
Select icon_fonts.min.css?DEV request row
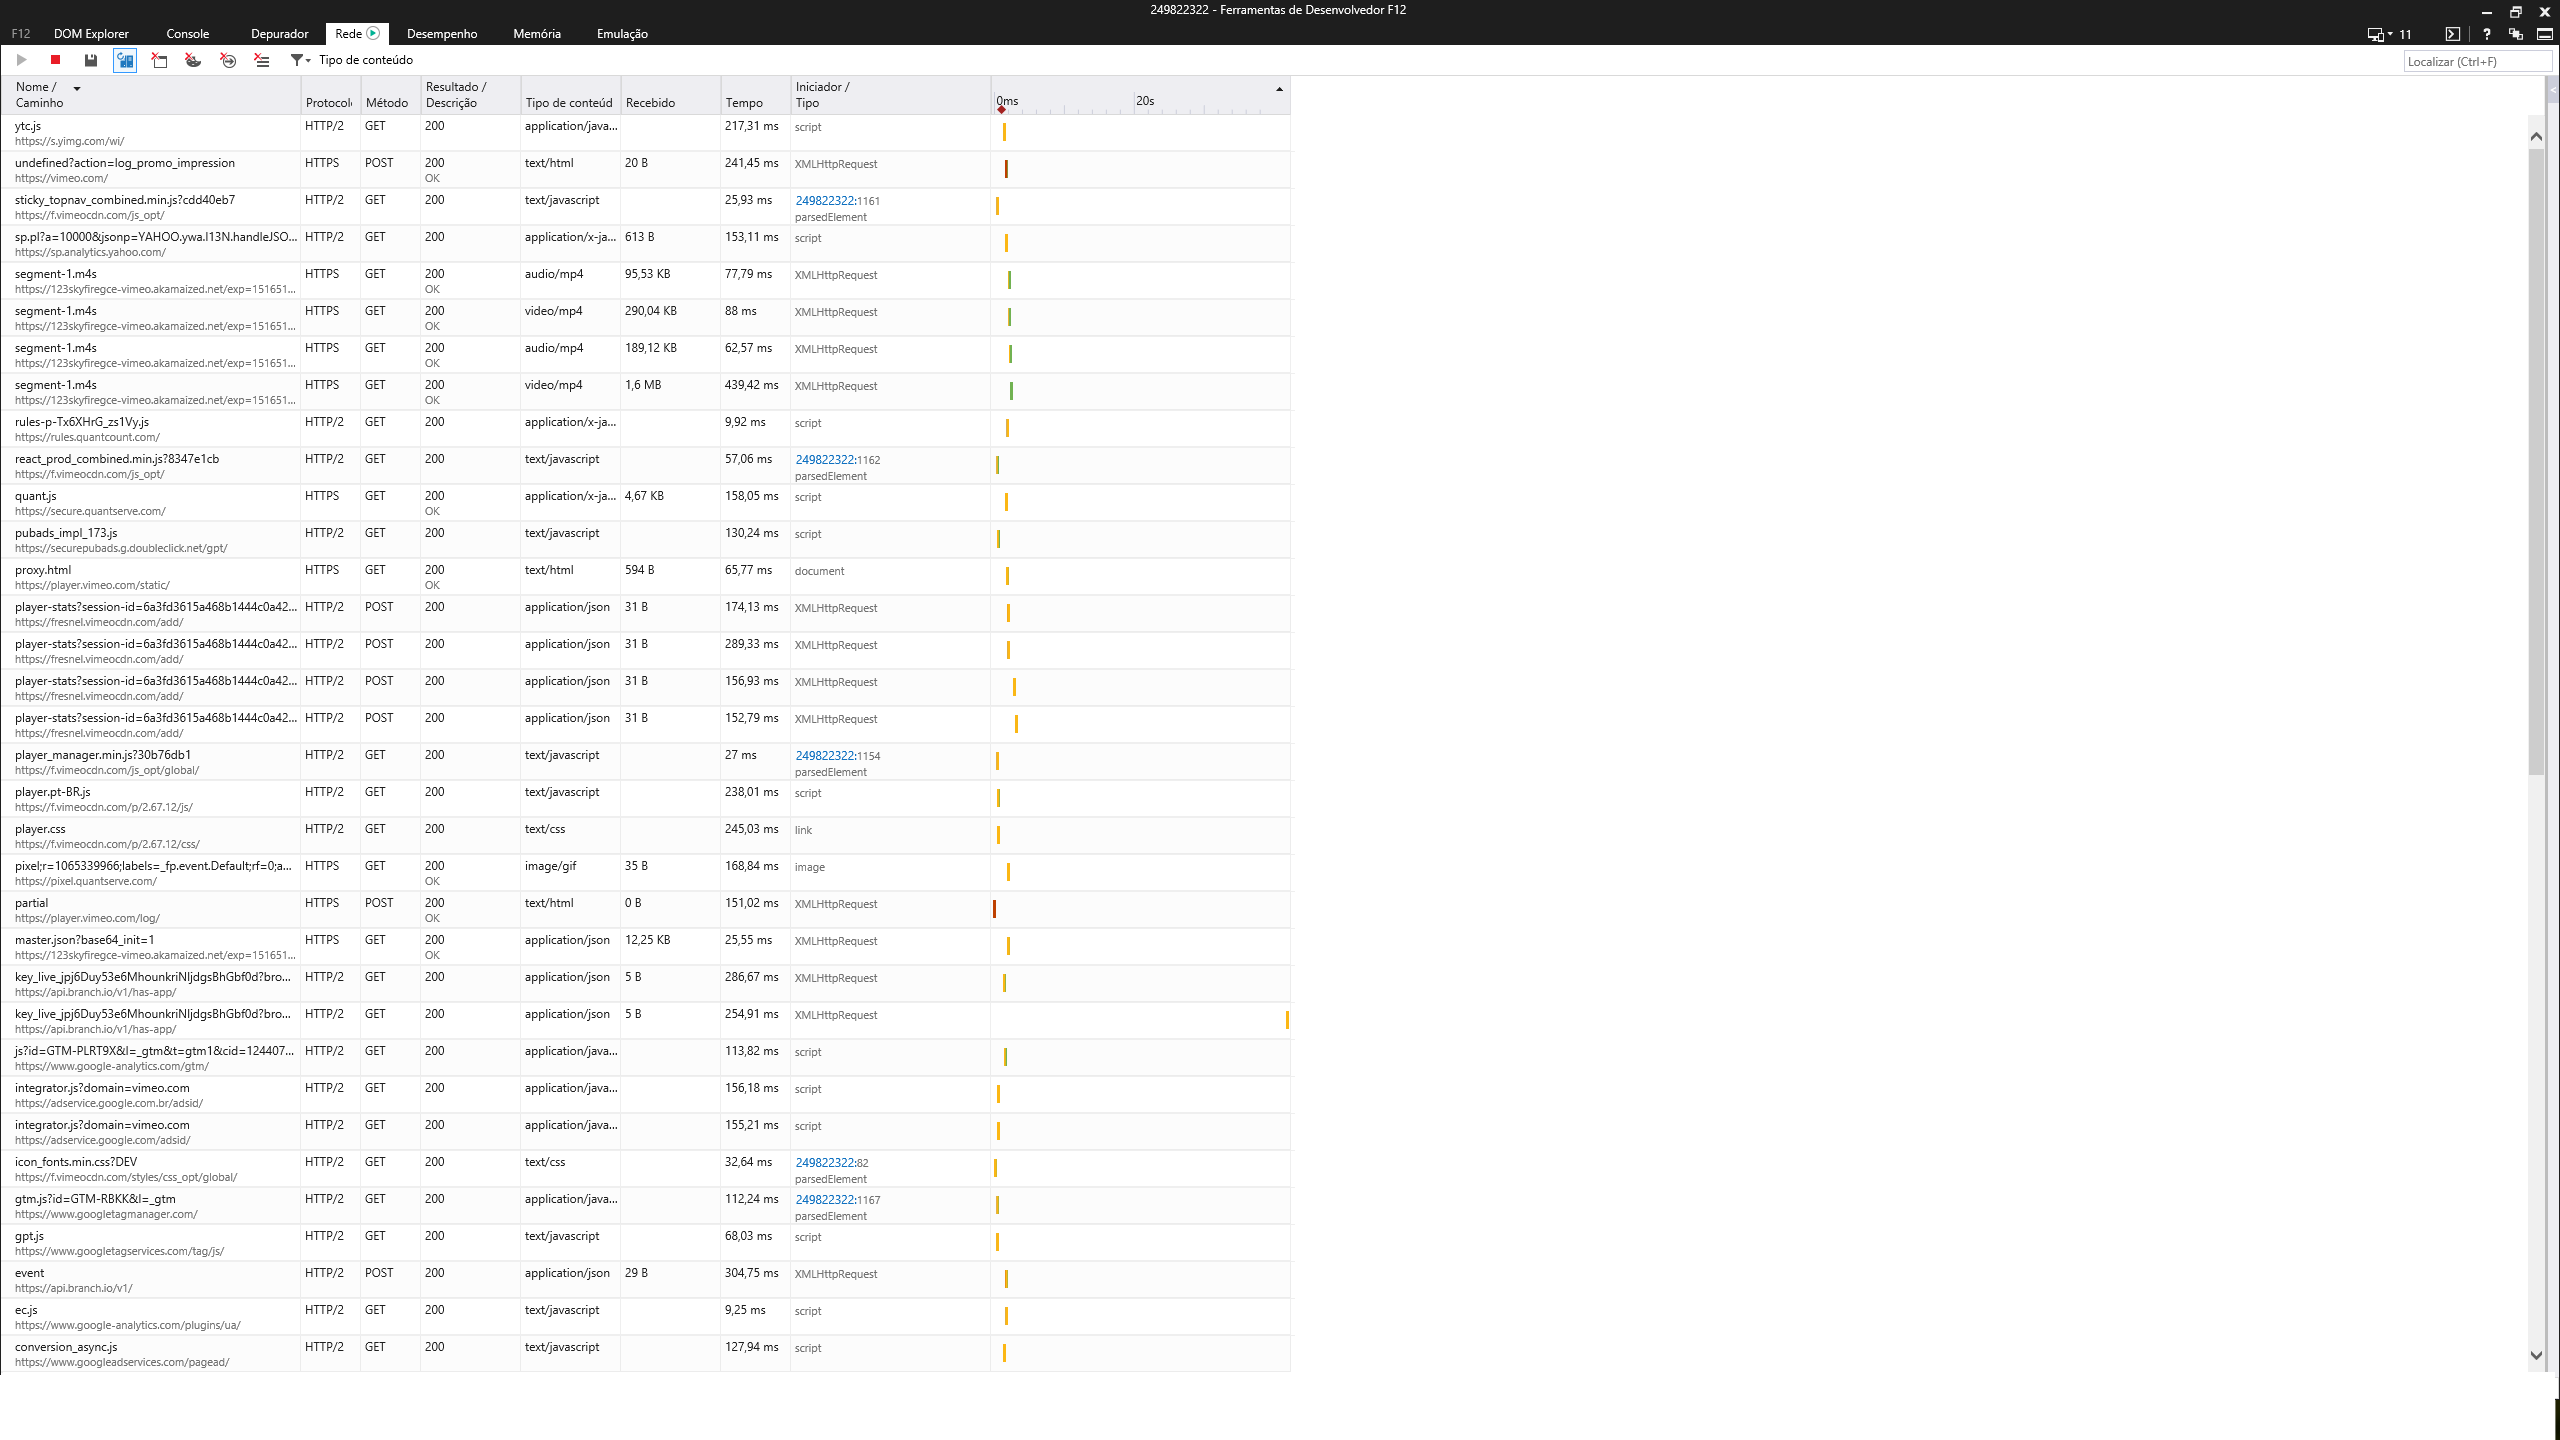(645, 1169)
